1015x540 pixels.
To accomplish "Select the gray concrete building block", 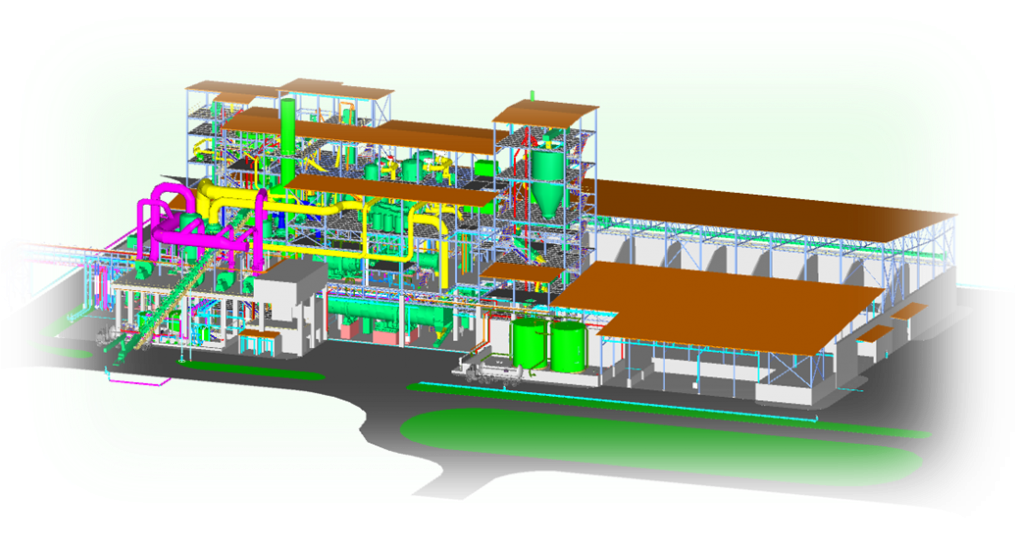I will pyautogui.click(x=288, y=300).
